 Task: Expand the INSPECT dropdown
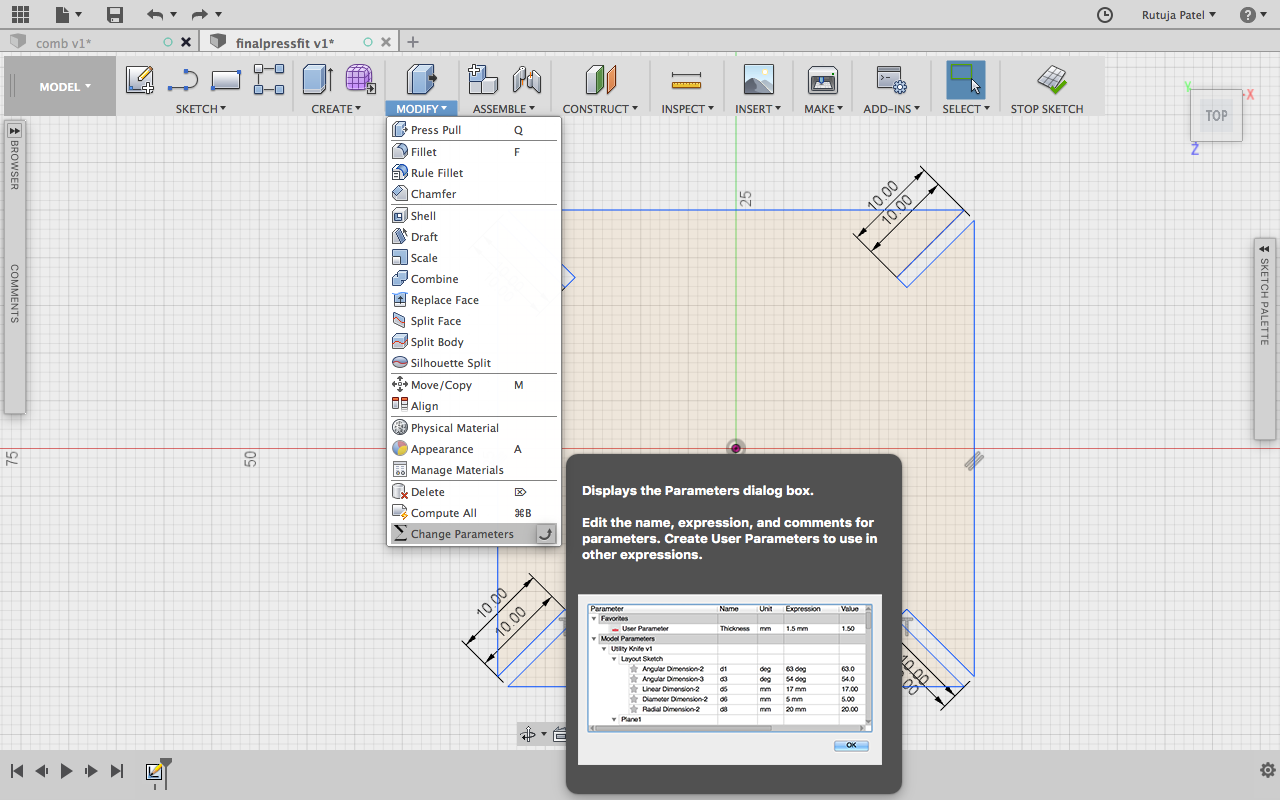687,109
